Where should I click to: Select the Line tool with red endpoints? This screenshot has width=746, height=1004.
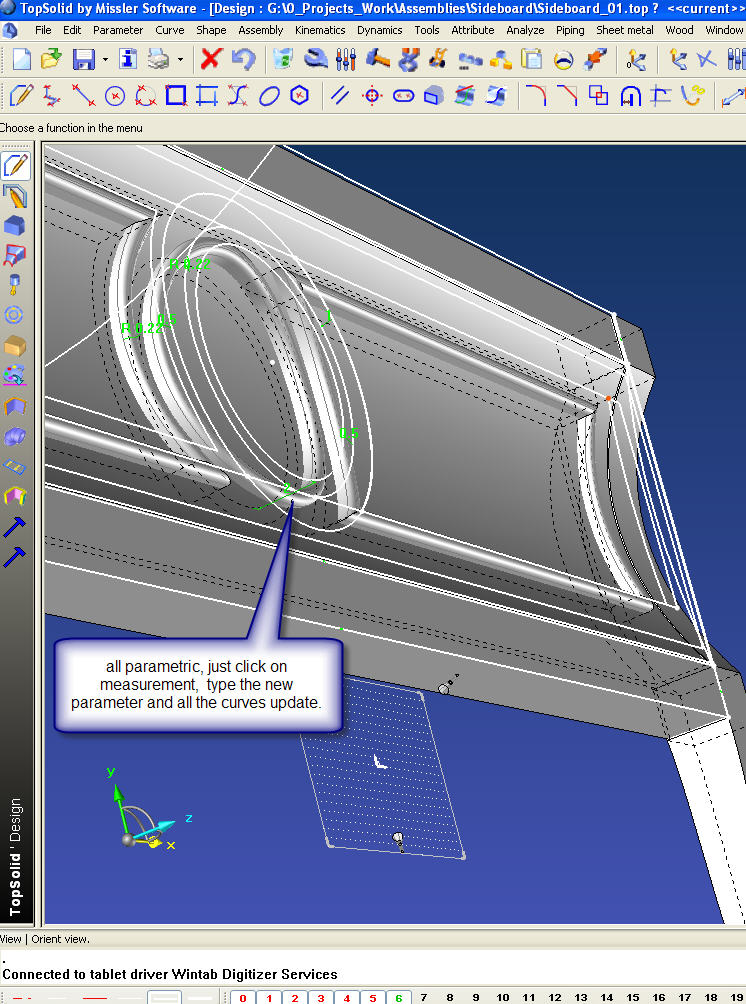coord(83,96)
